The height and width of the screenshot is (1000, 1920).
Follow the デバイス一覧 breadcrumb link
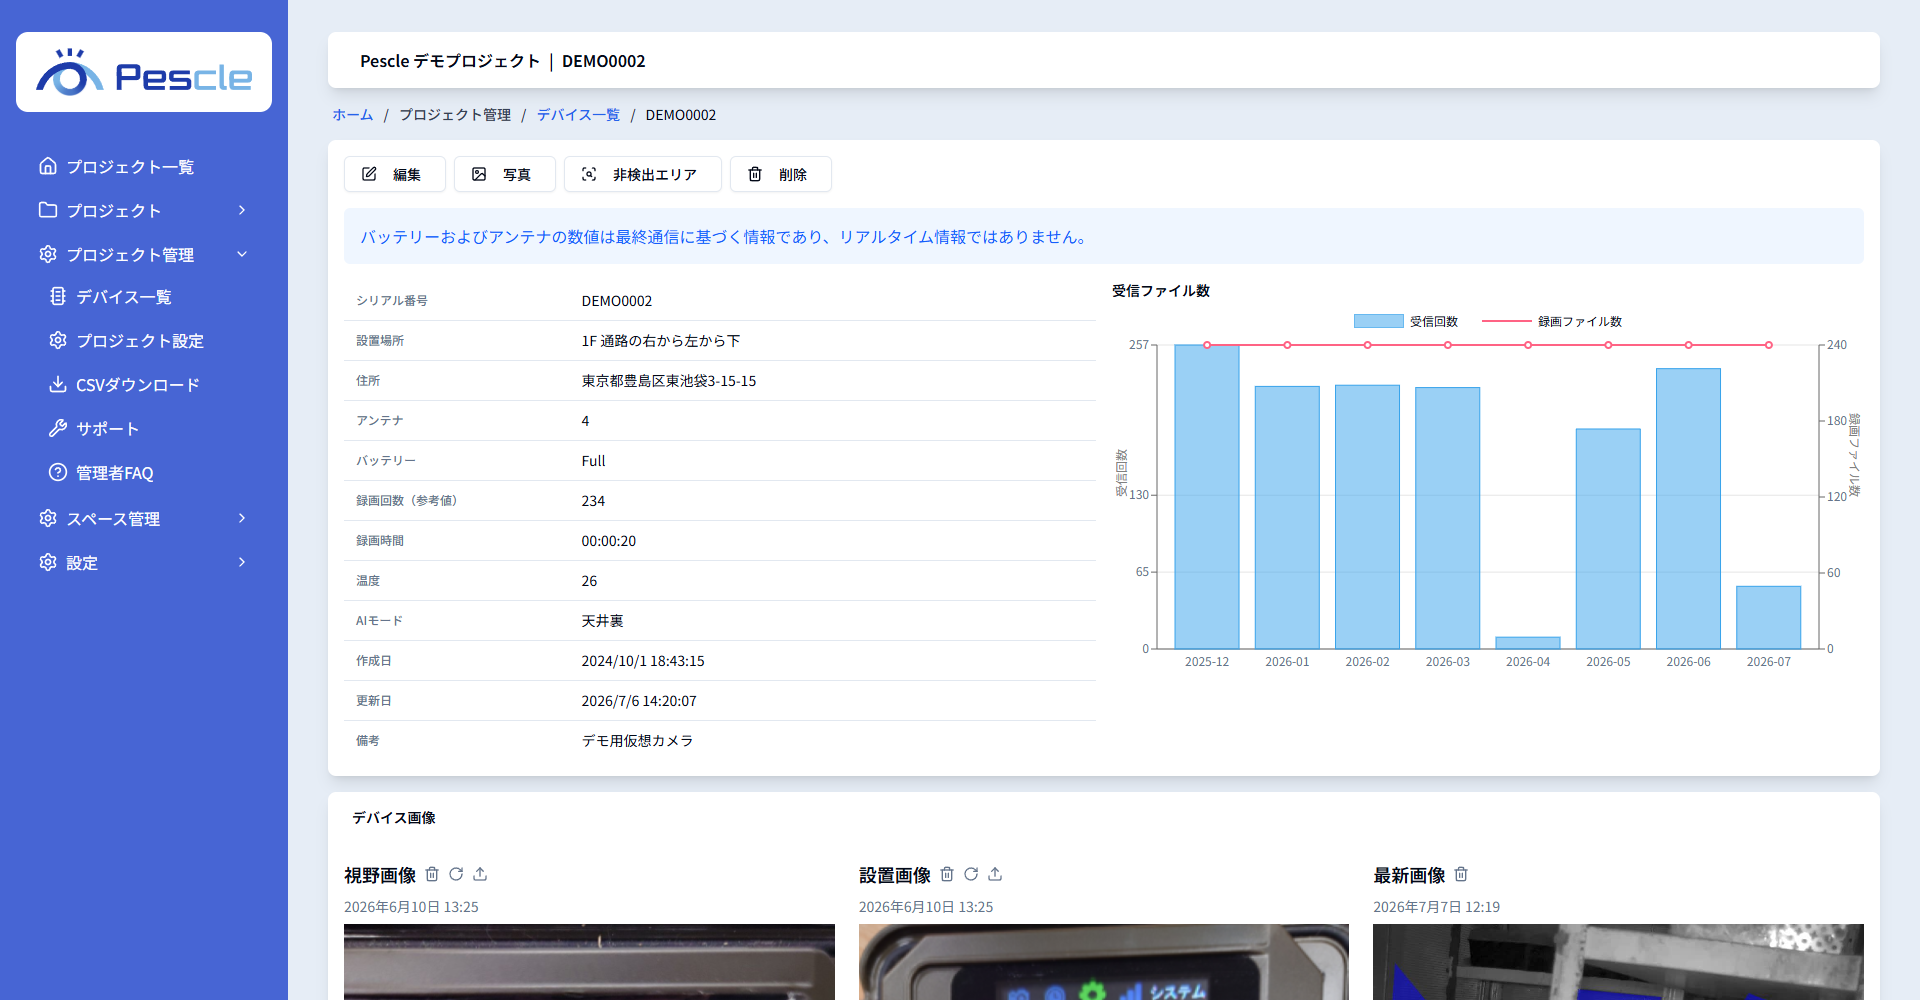pyautogui.click(x=578, y=115)
